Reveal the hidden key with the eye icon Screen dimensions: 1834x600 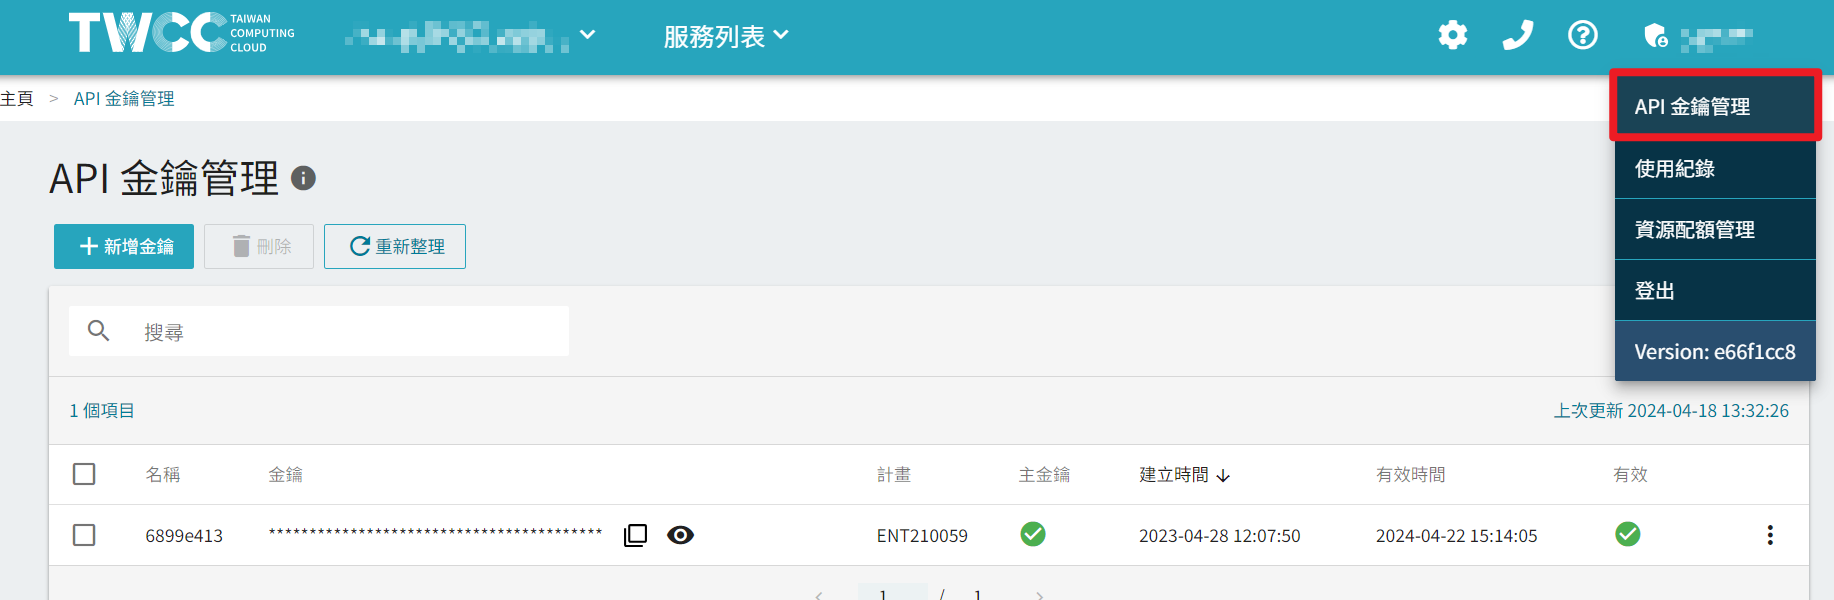click(x=680, y=535)
